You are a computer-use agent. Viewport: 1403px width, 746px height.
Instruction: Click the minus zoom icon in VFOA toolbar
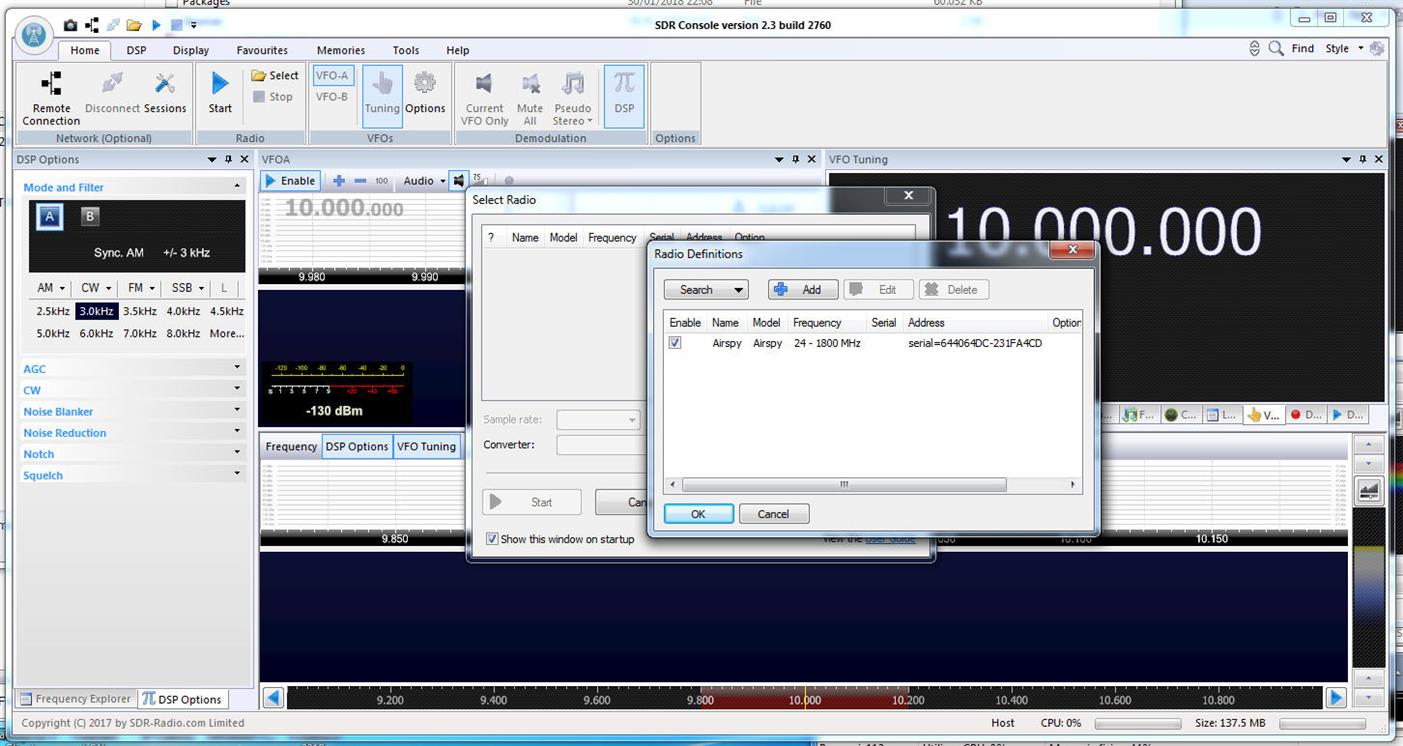[360, 181]
